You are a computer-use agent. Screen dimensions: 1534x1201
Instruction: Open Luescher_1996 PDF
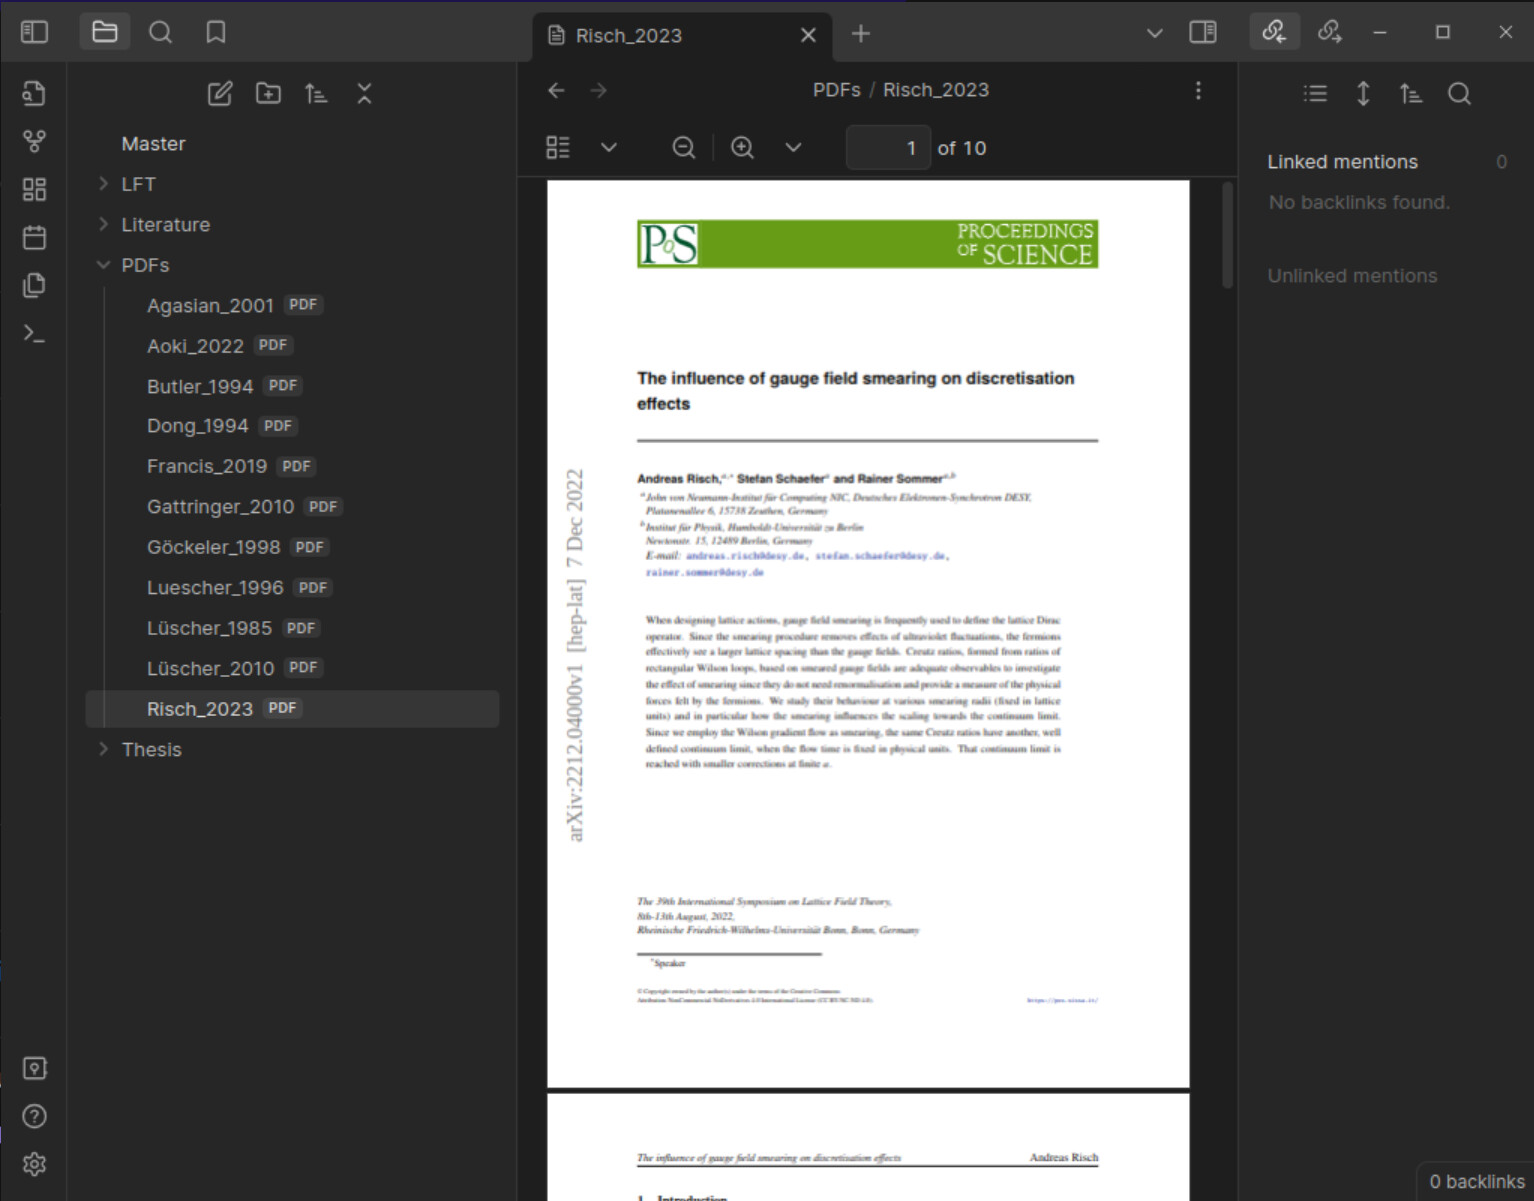(x=292, y=587)
